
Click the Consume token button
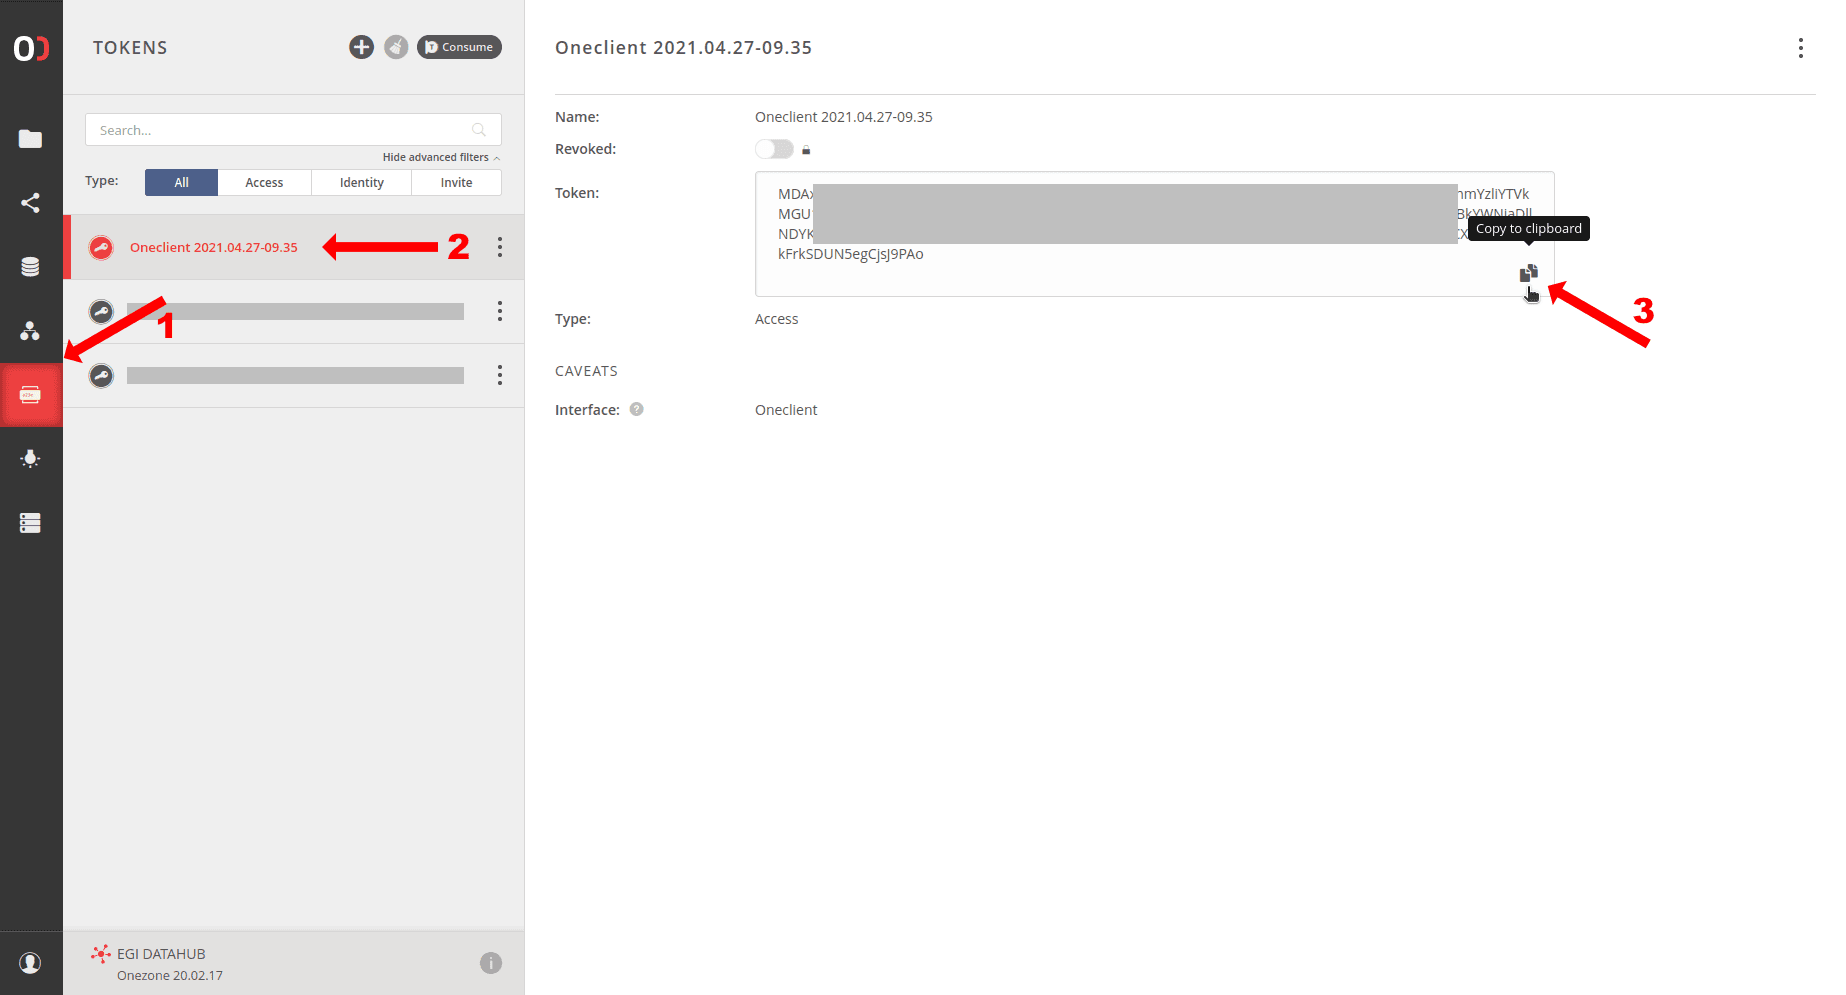(x=459, y=47)
